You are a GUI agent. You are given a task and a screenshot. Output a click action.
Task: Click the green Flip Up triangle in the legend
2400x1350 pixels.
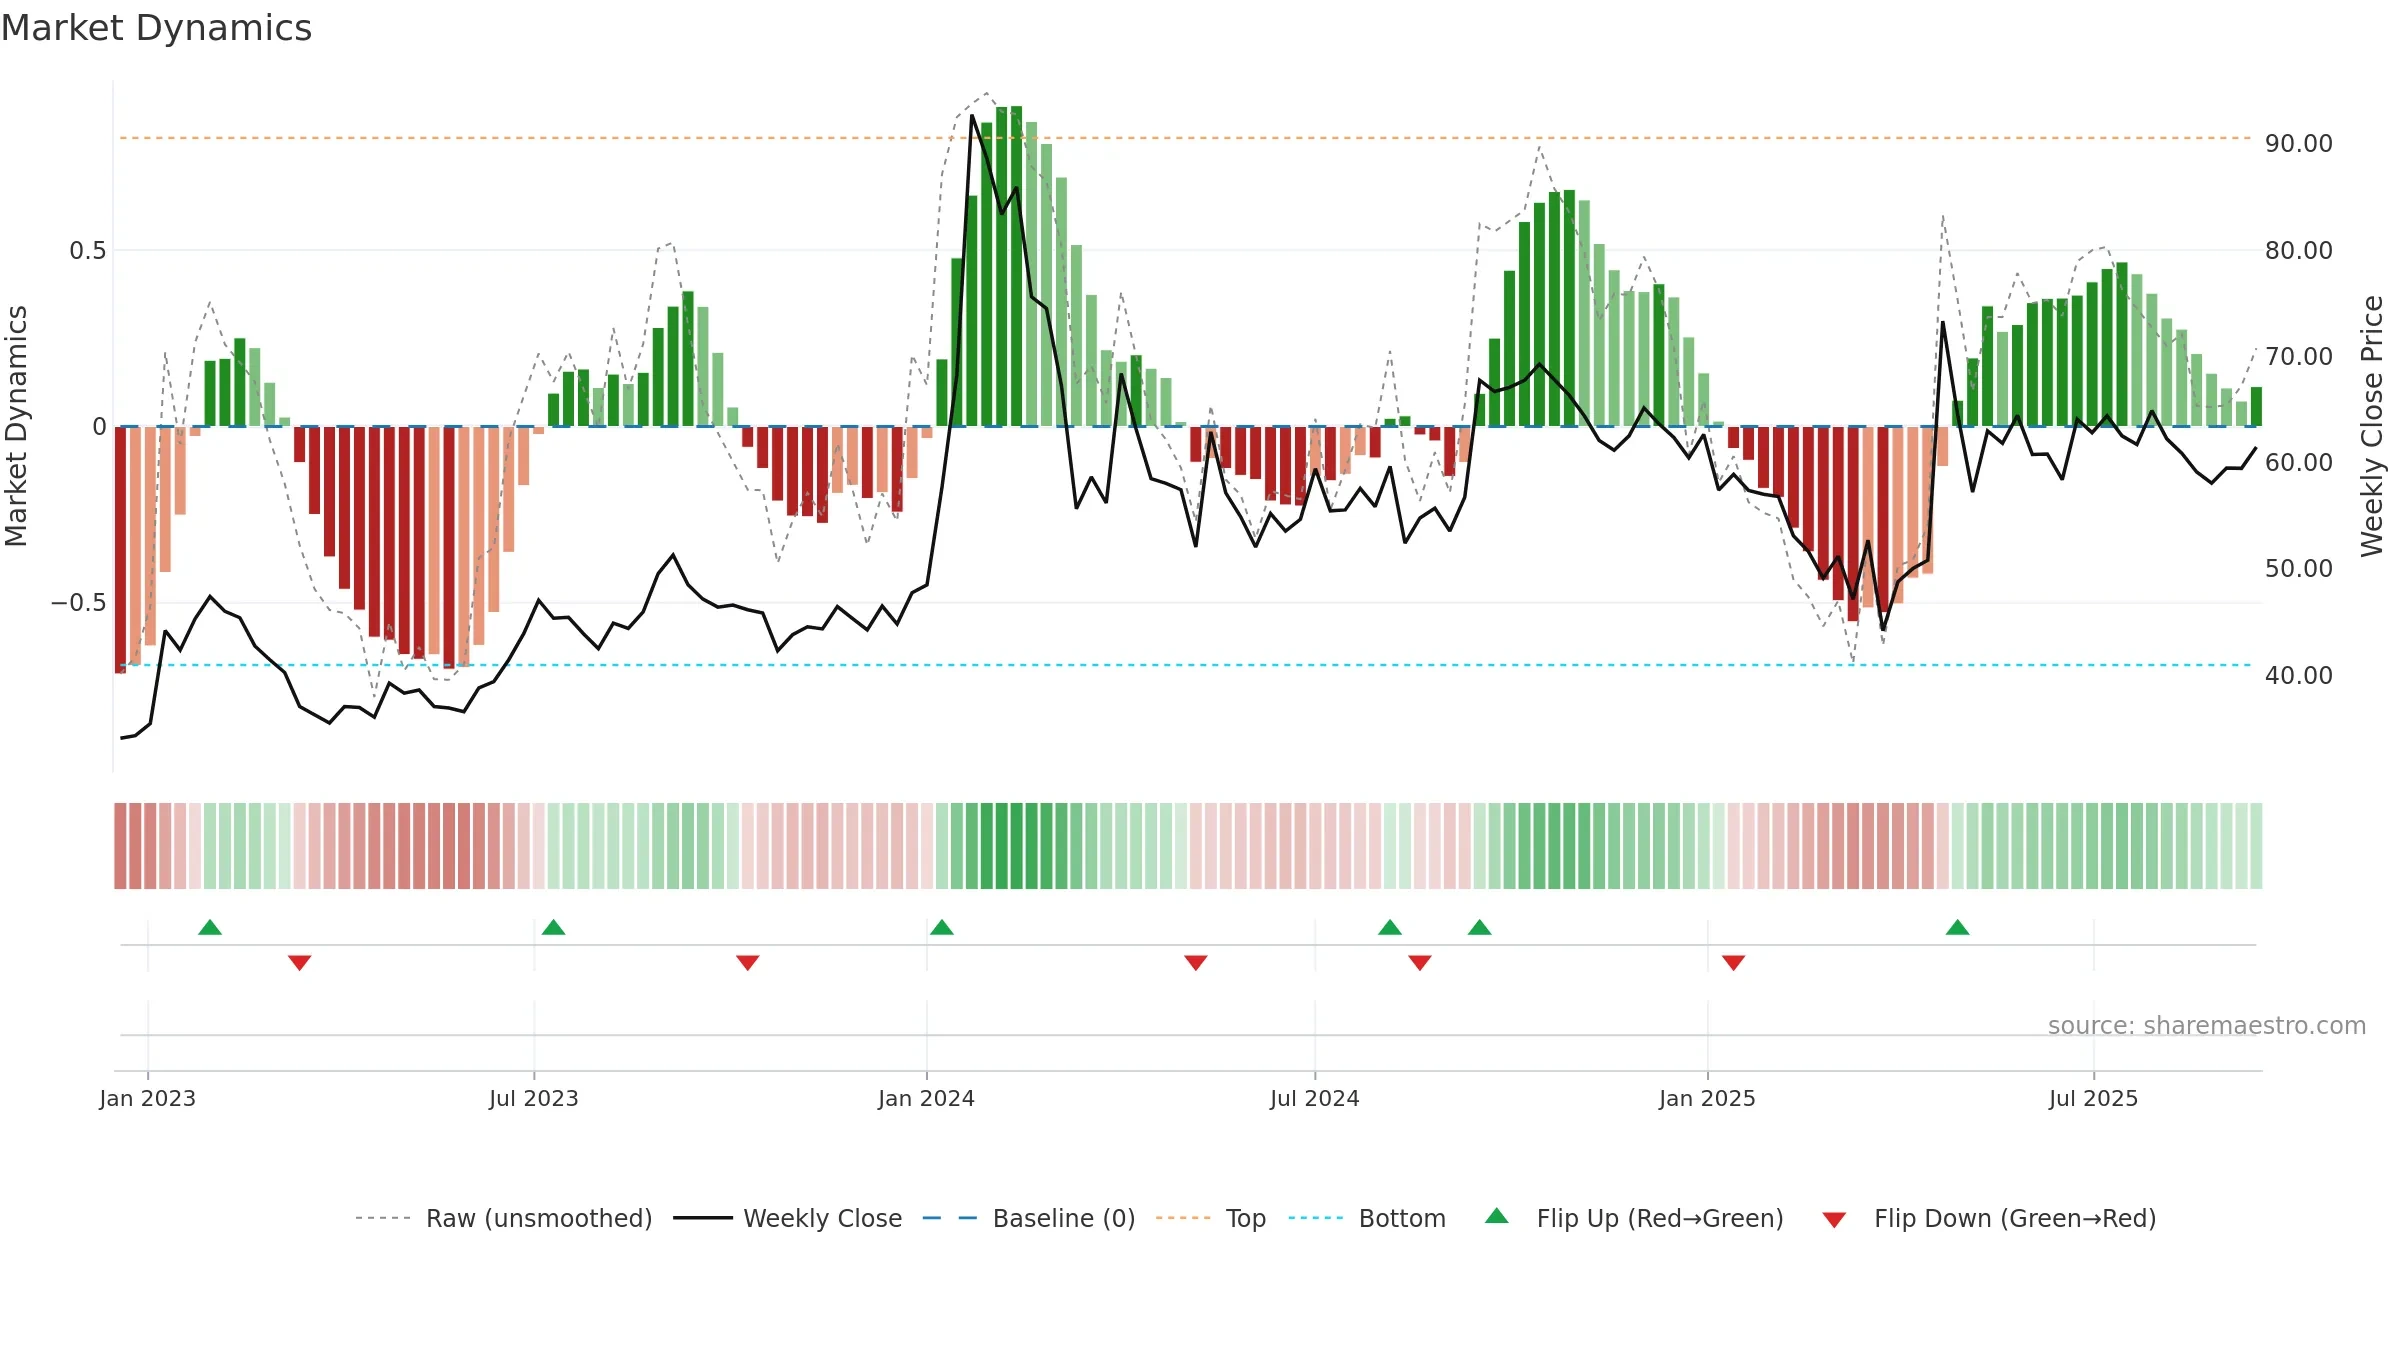click(1496, 1216)
